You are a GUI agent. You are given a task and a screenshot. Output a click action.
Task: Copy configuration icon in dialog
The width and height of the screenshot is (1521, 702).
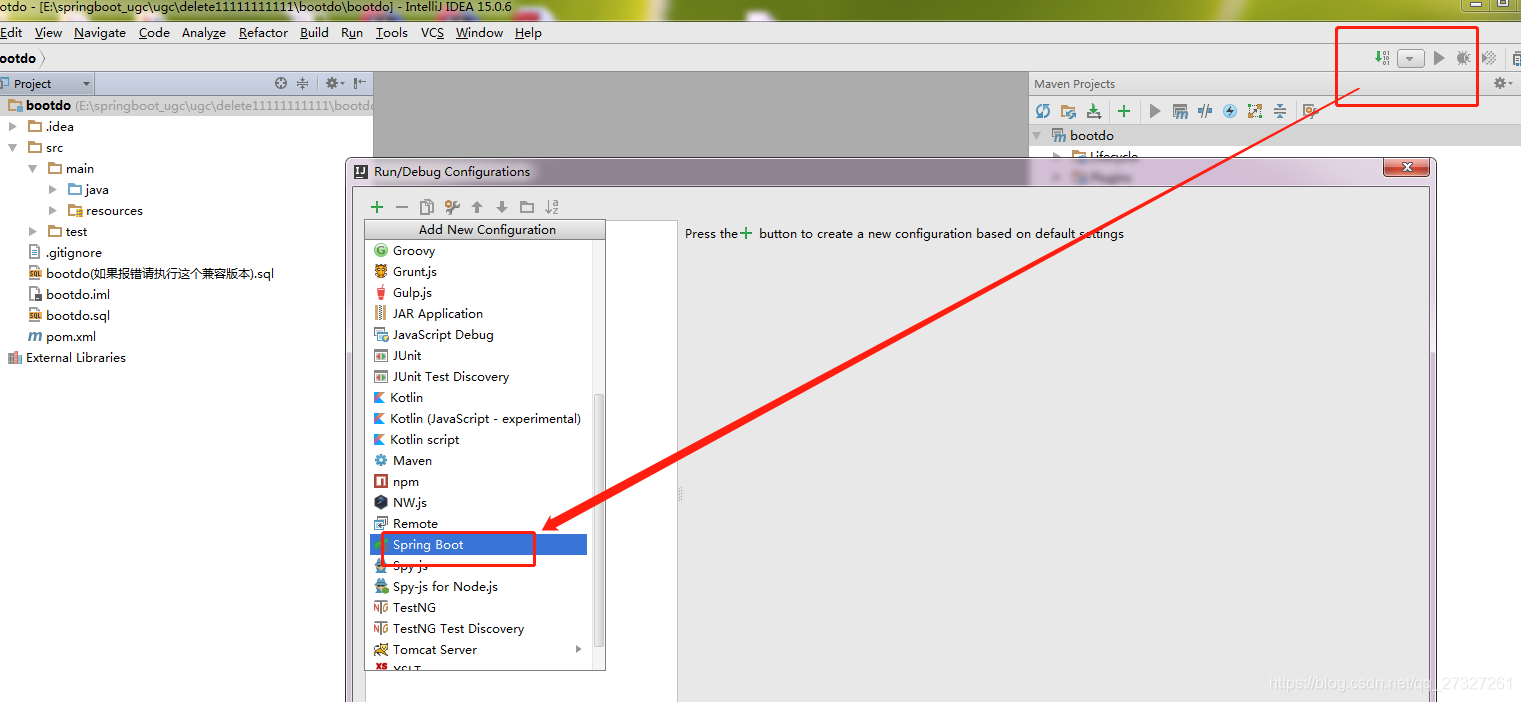point(427,207)
